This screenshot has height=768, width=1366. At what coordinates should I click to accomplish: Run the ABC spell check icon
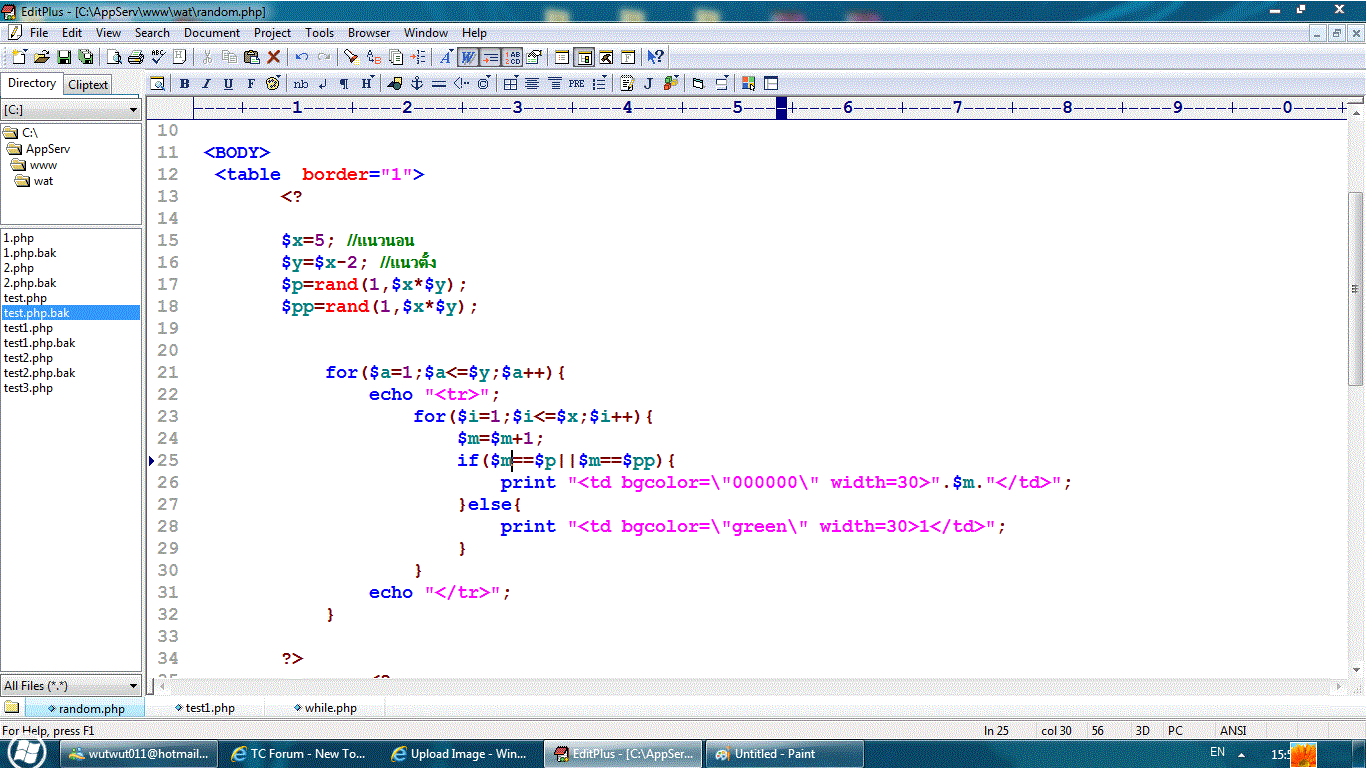158,57
